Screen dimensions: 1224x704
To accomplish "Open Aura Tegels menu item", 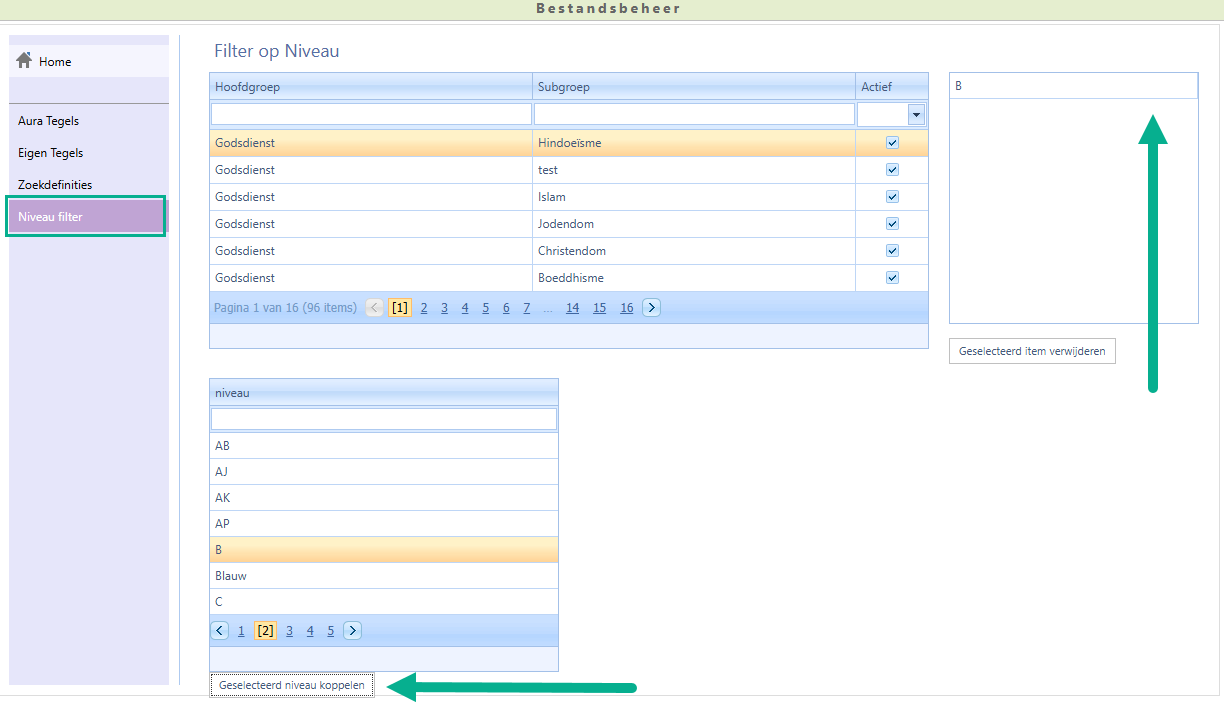I will click(48, 121).
